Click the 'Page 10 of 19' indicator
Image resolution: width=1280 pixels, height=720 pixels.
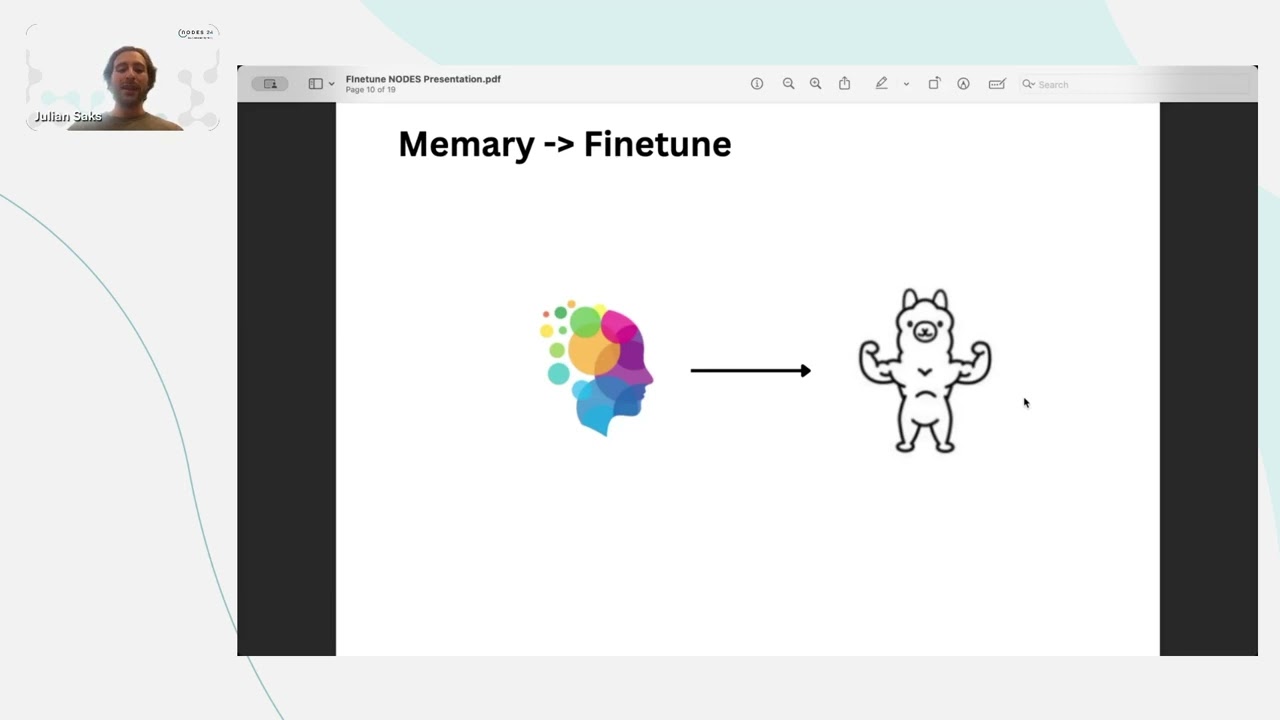(x=371, y=90)
